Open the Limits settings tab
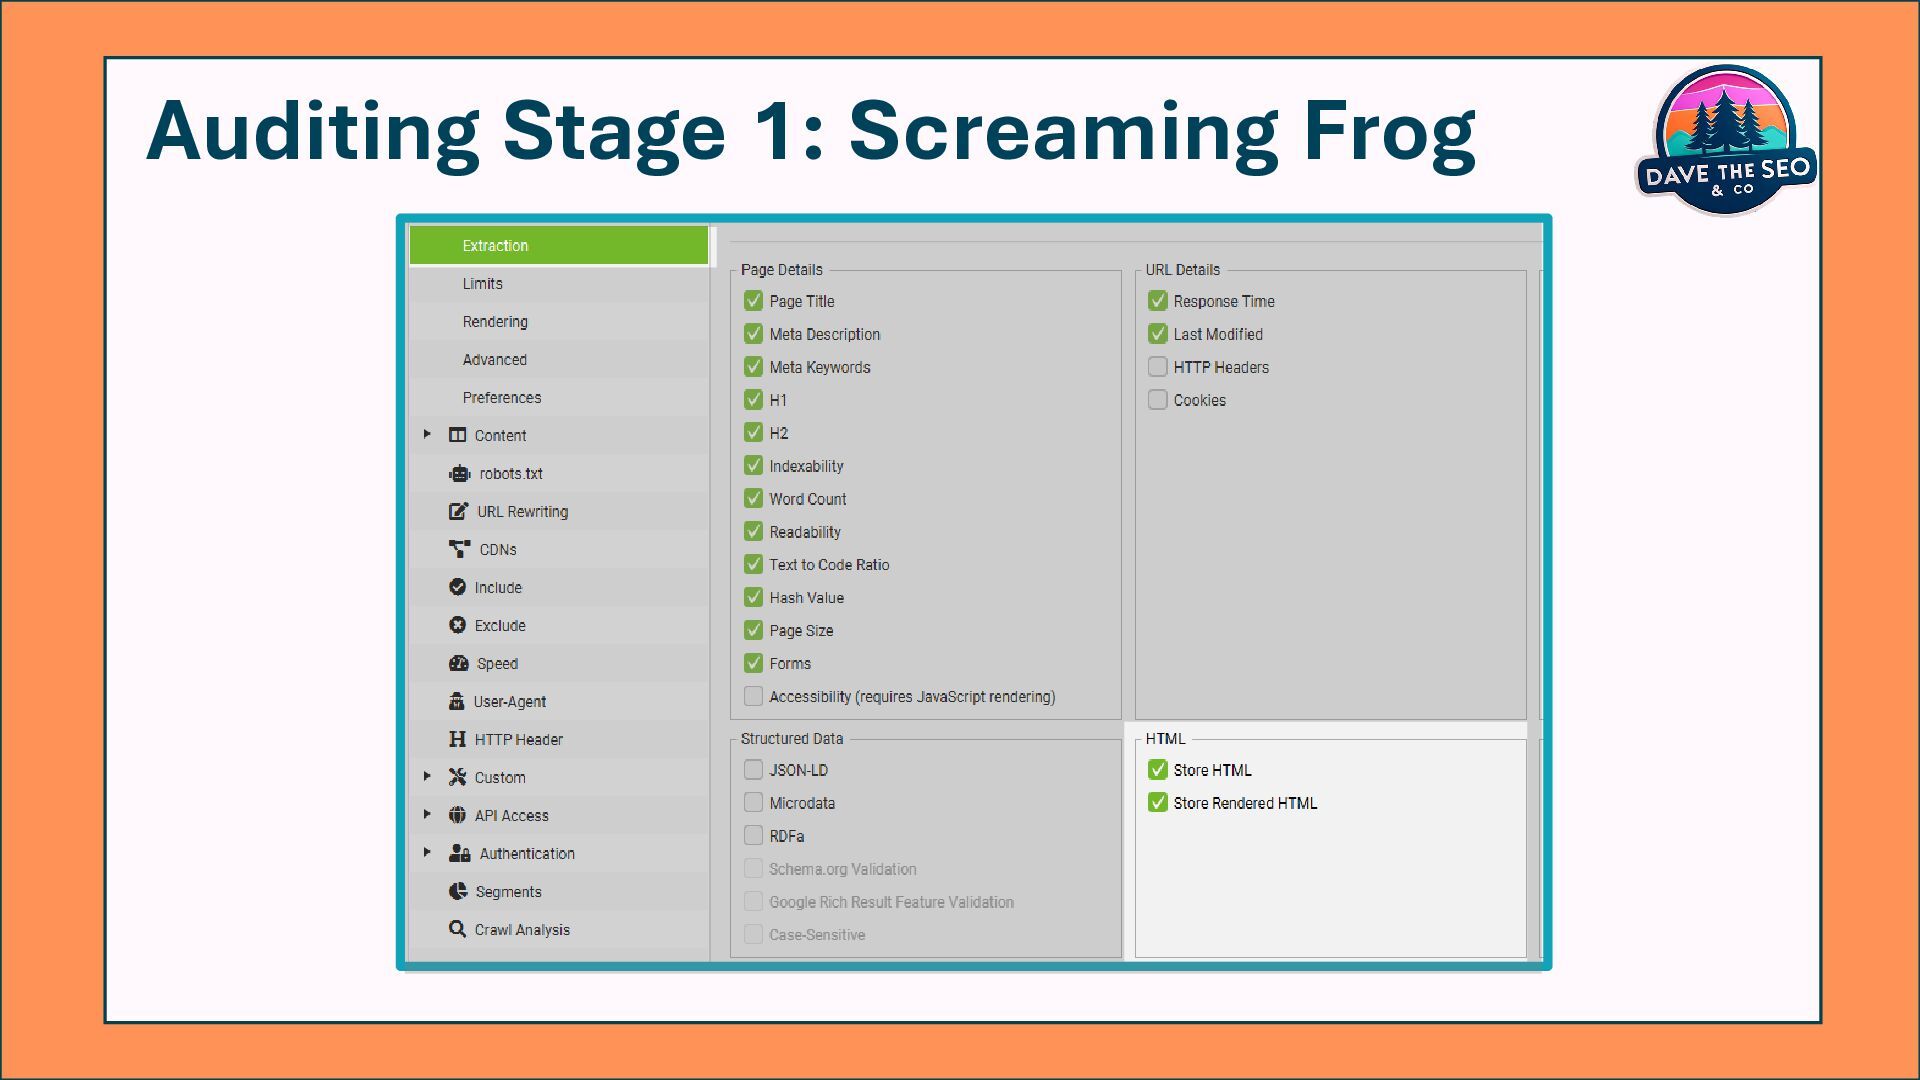The width and height of the screenshot is (1920, 1080). coord(482,284)
